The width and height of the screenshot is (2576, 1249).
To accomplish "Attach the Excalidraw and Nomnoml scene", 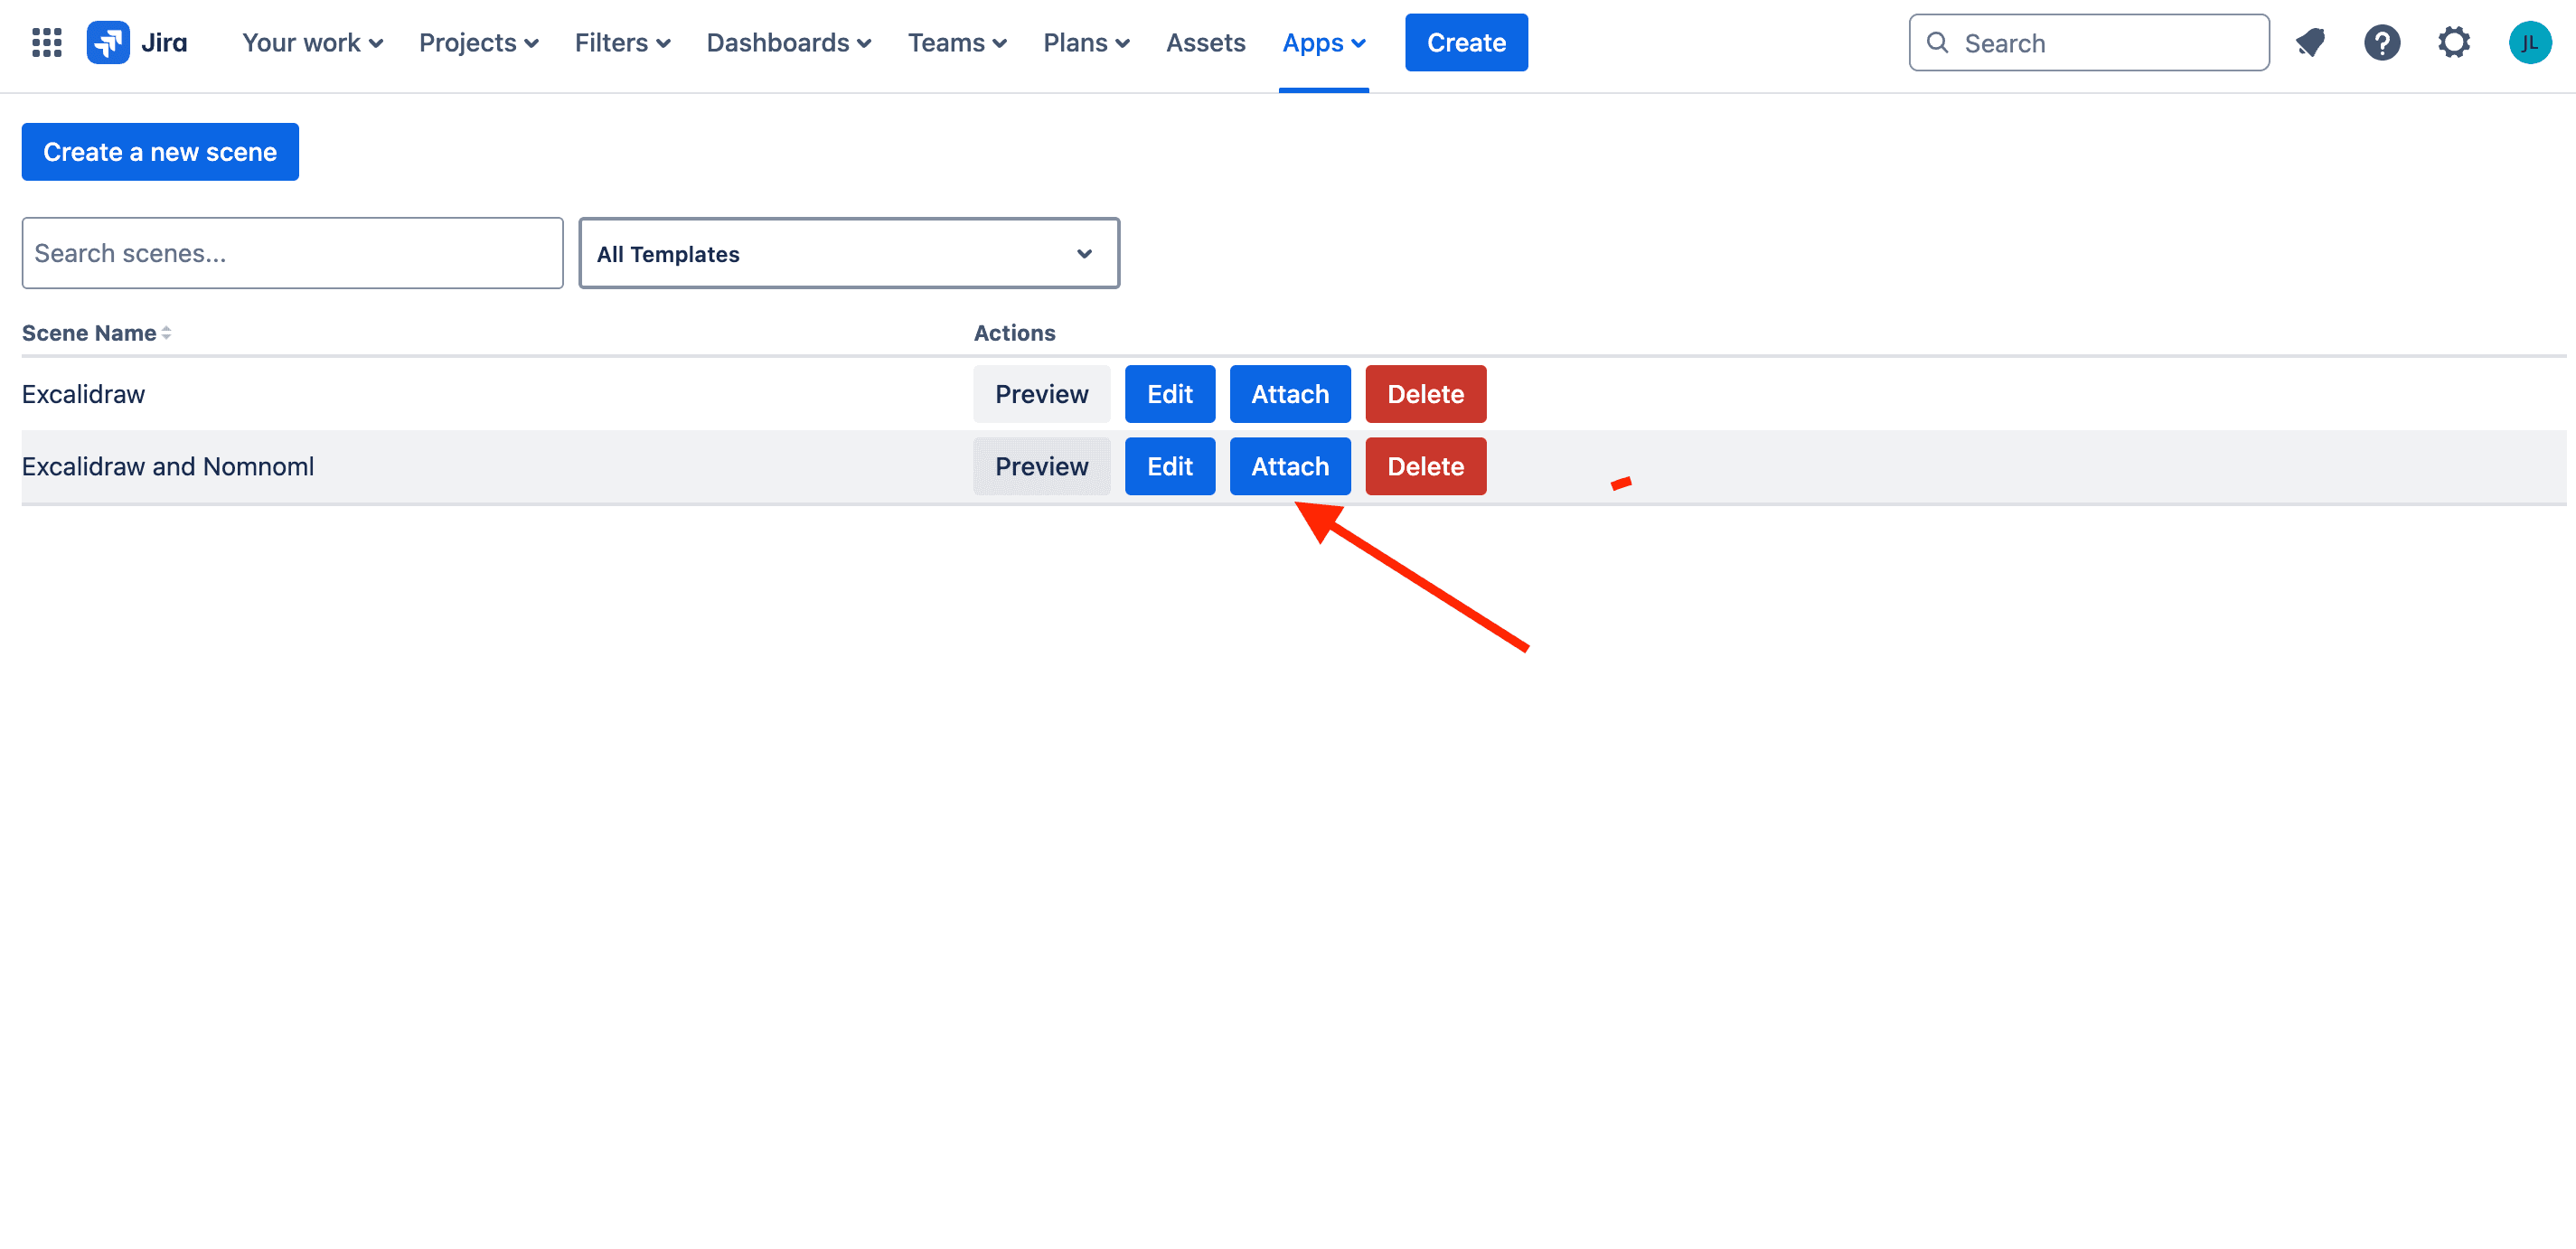I will tap(1290, 466).
